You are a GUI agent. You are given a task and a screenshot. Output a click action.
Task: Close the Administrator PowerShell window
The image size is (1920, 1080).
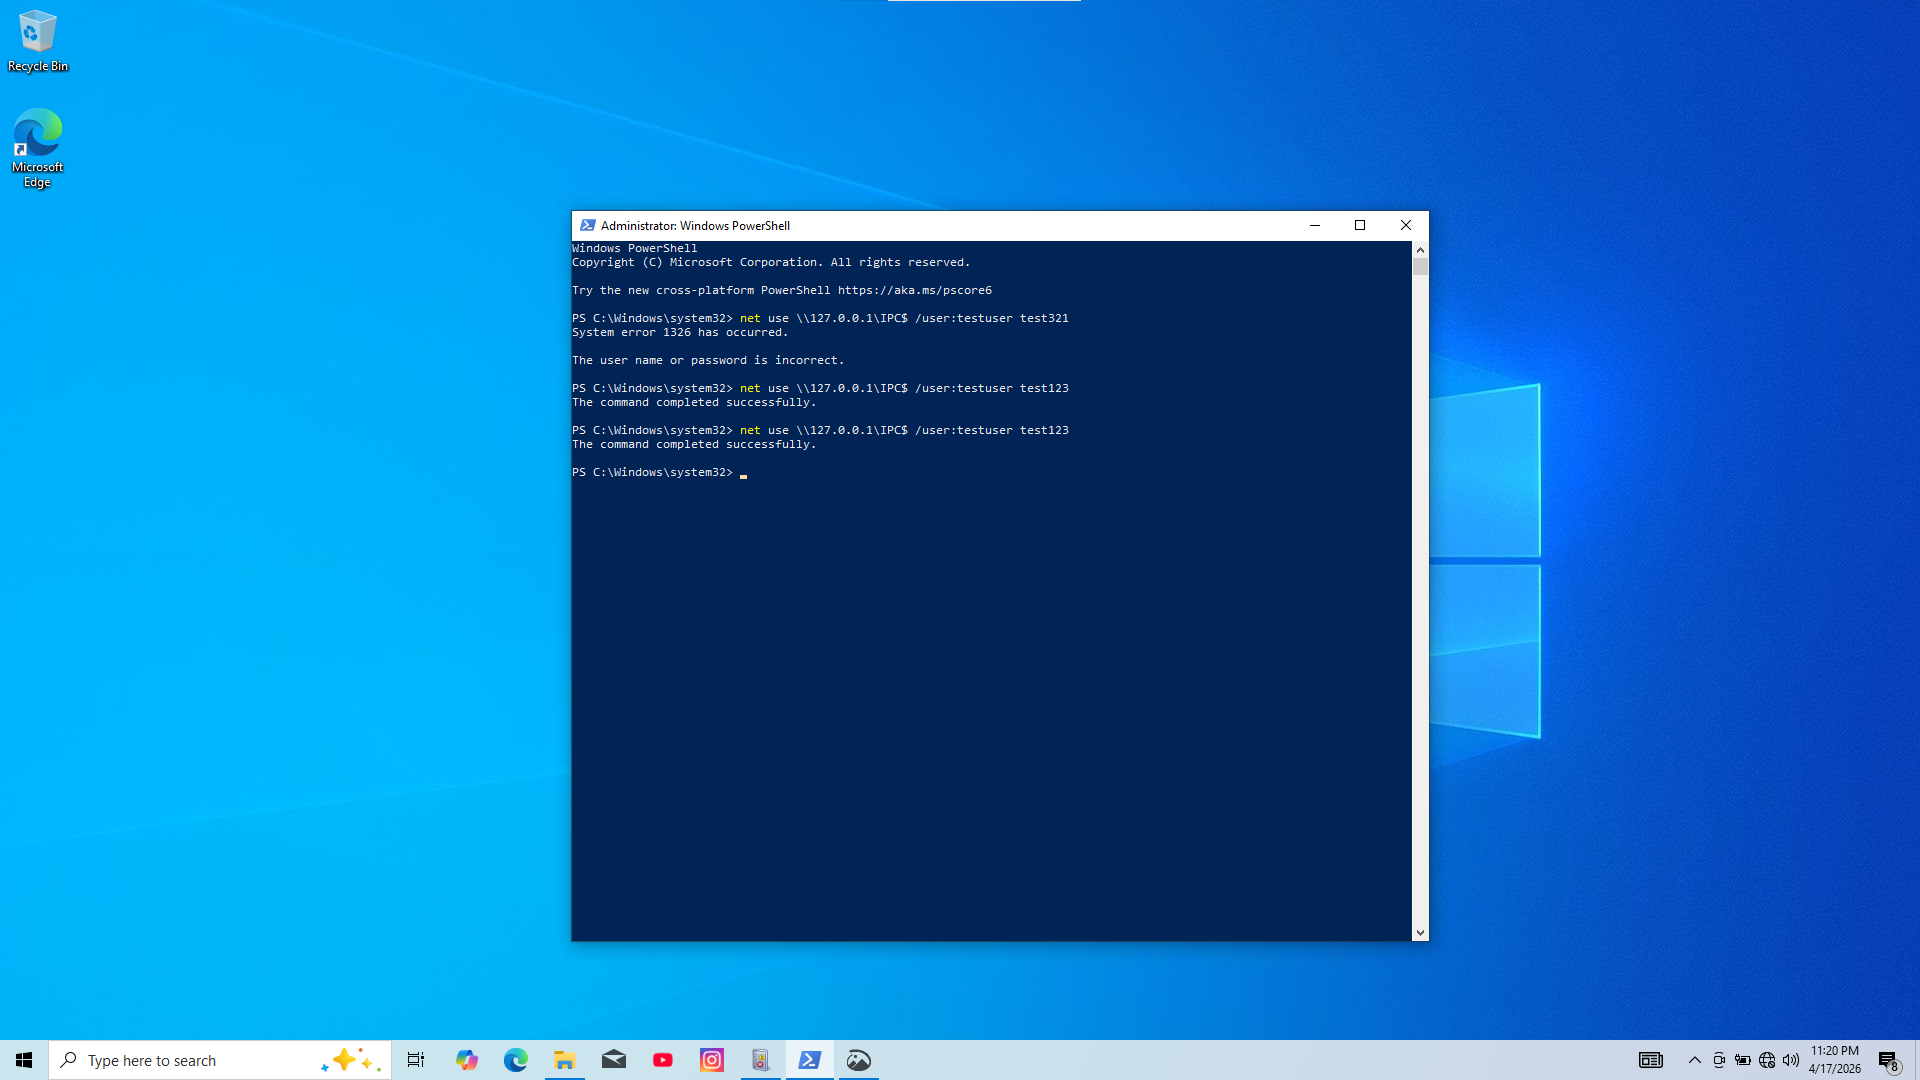pyautogui.click(x=1406, y=226)
